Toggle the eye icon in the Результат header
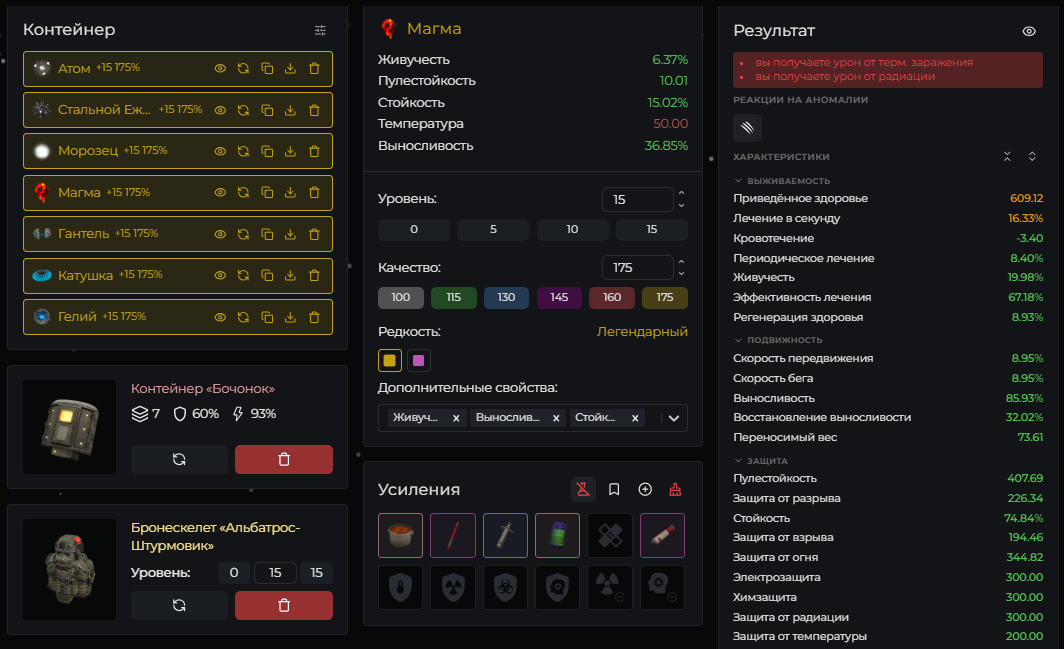The width and height of the screenshot is (1064, 649). [1029, 31]
